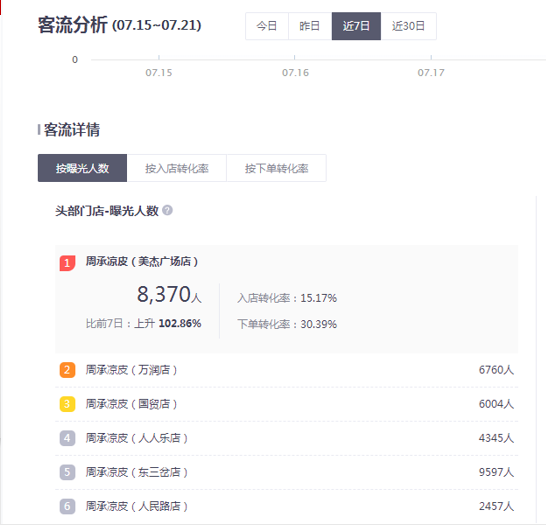
Task: Click the 客流分析 page title
Action: (x=72, y=25)
